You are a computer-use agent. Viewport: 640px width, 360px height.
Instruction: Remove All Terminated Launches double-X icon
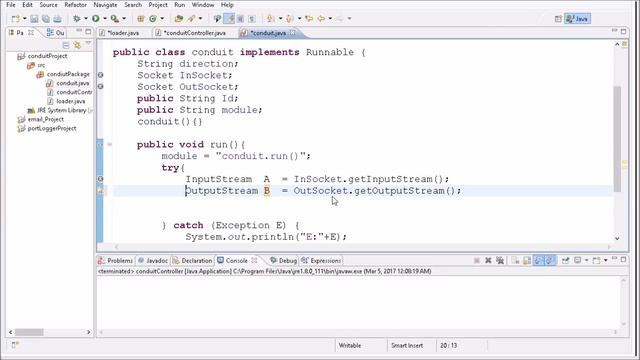pyautogui.click(x=500, y=260)
